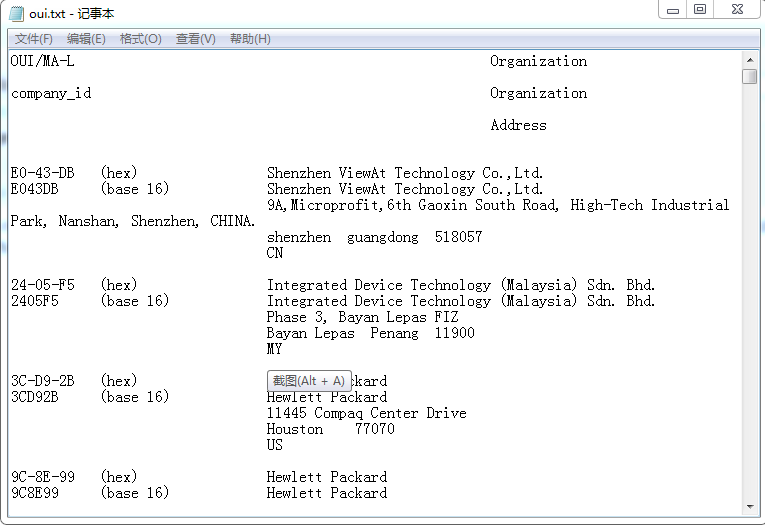Click Integrated Device Technology in the 2405F5 row
Screen dimensions: 765x529
(461, 301)
